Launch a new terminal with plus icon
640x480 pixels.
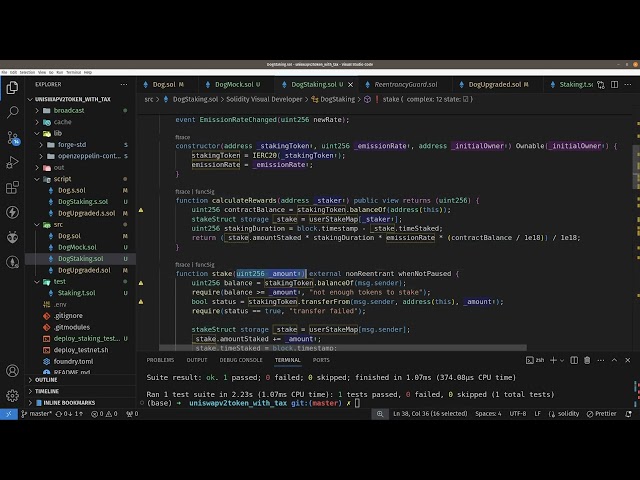click(553, 360)
